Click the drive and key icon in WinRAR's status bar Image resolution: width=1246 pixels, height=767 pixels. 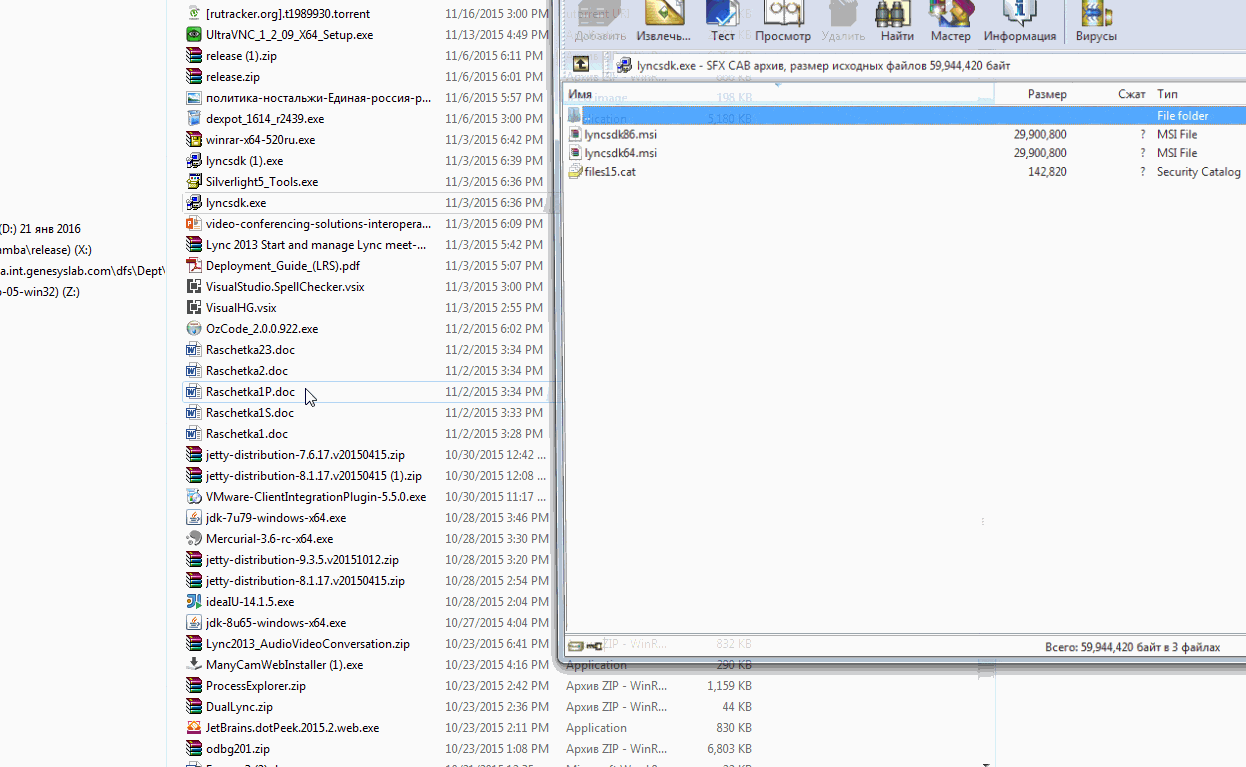pyautogui.click(x=585, y=647)
